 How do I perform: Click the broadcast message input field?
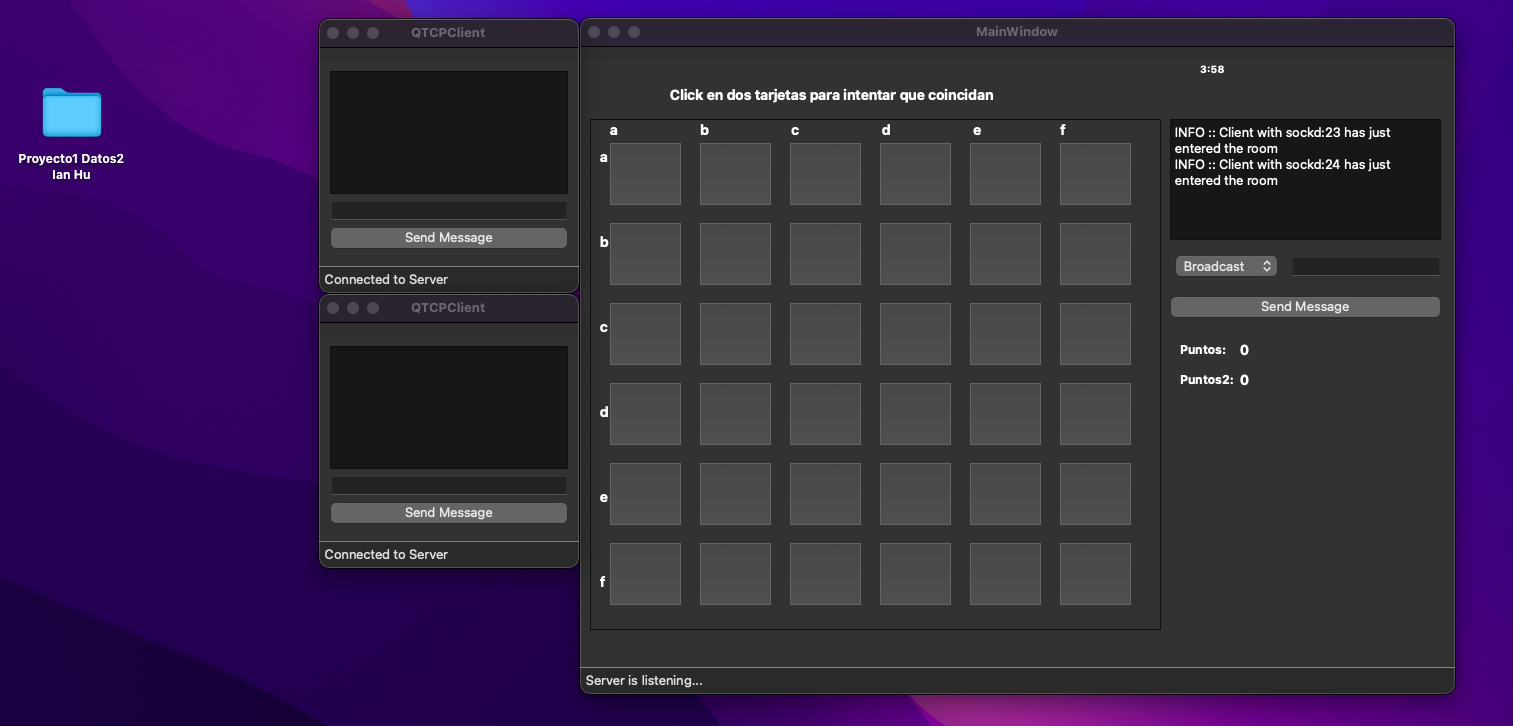point(1365,266)
